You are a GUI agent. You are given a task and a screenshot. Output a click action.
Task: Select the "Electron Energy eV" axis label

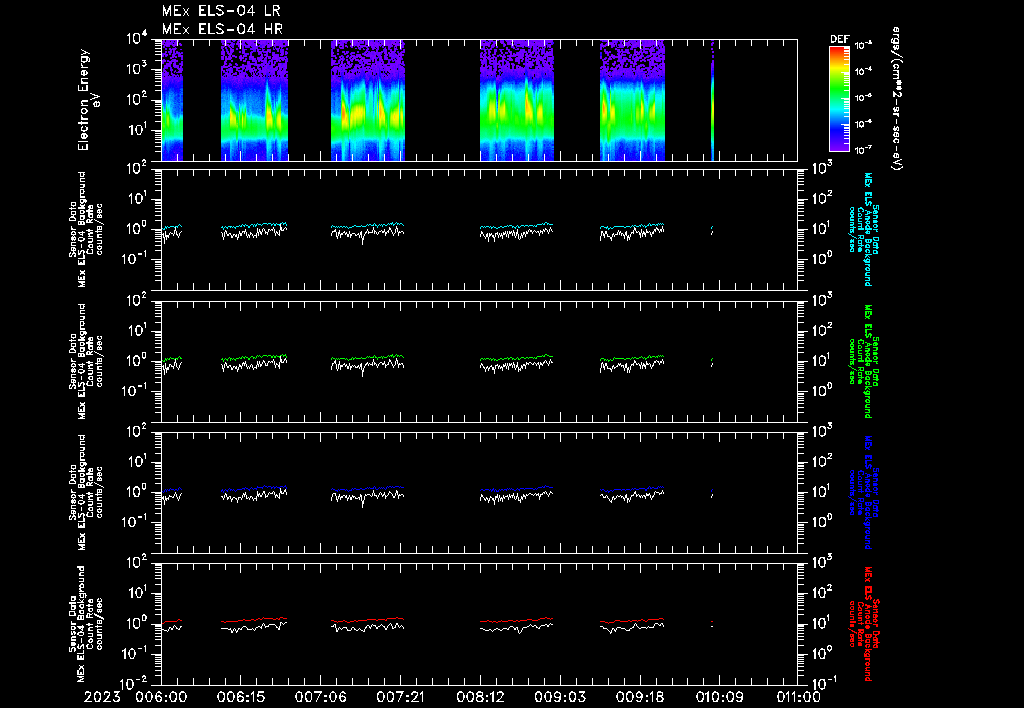pos(88,100)
